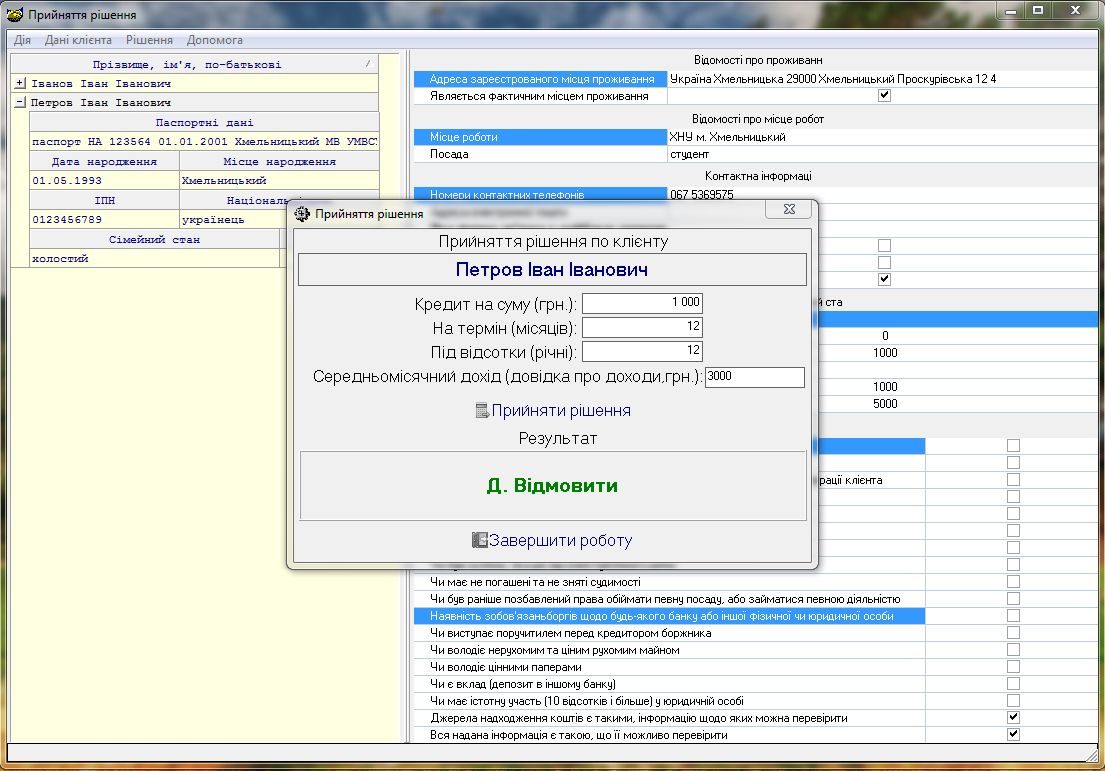The width and height of the screenshot is (1105, 771).
Task: Enable Чи володіє цінними паперами checkbox
Action: pyautogui.click(x=1013, y=666)
